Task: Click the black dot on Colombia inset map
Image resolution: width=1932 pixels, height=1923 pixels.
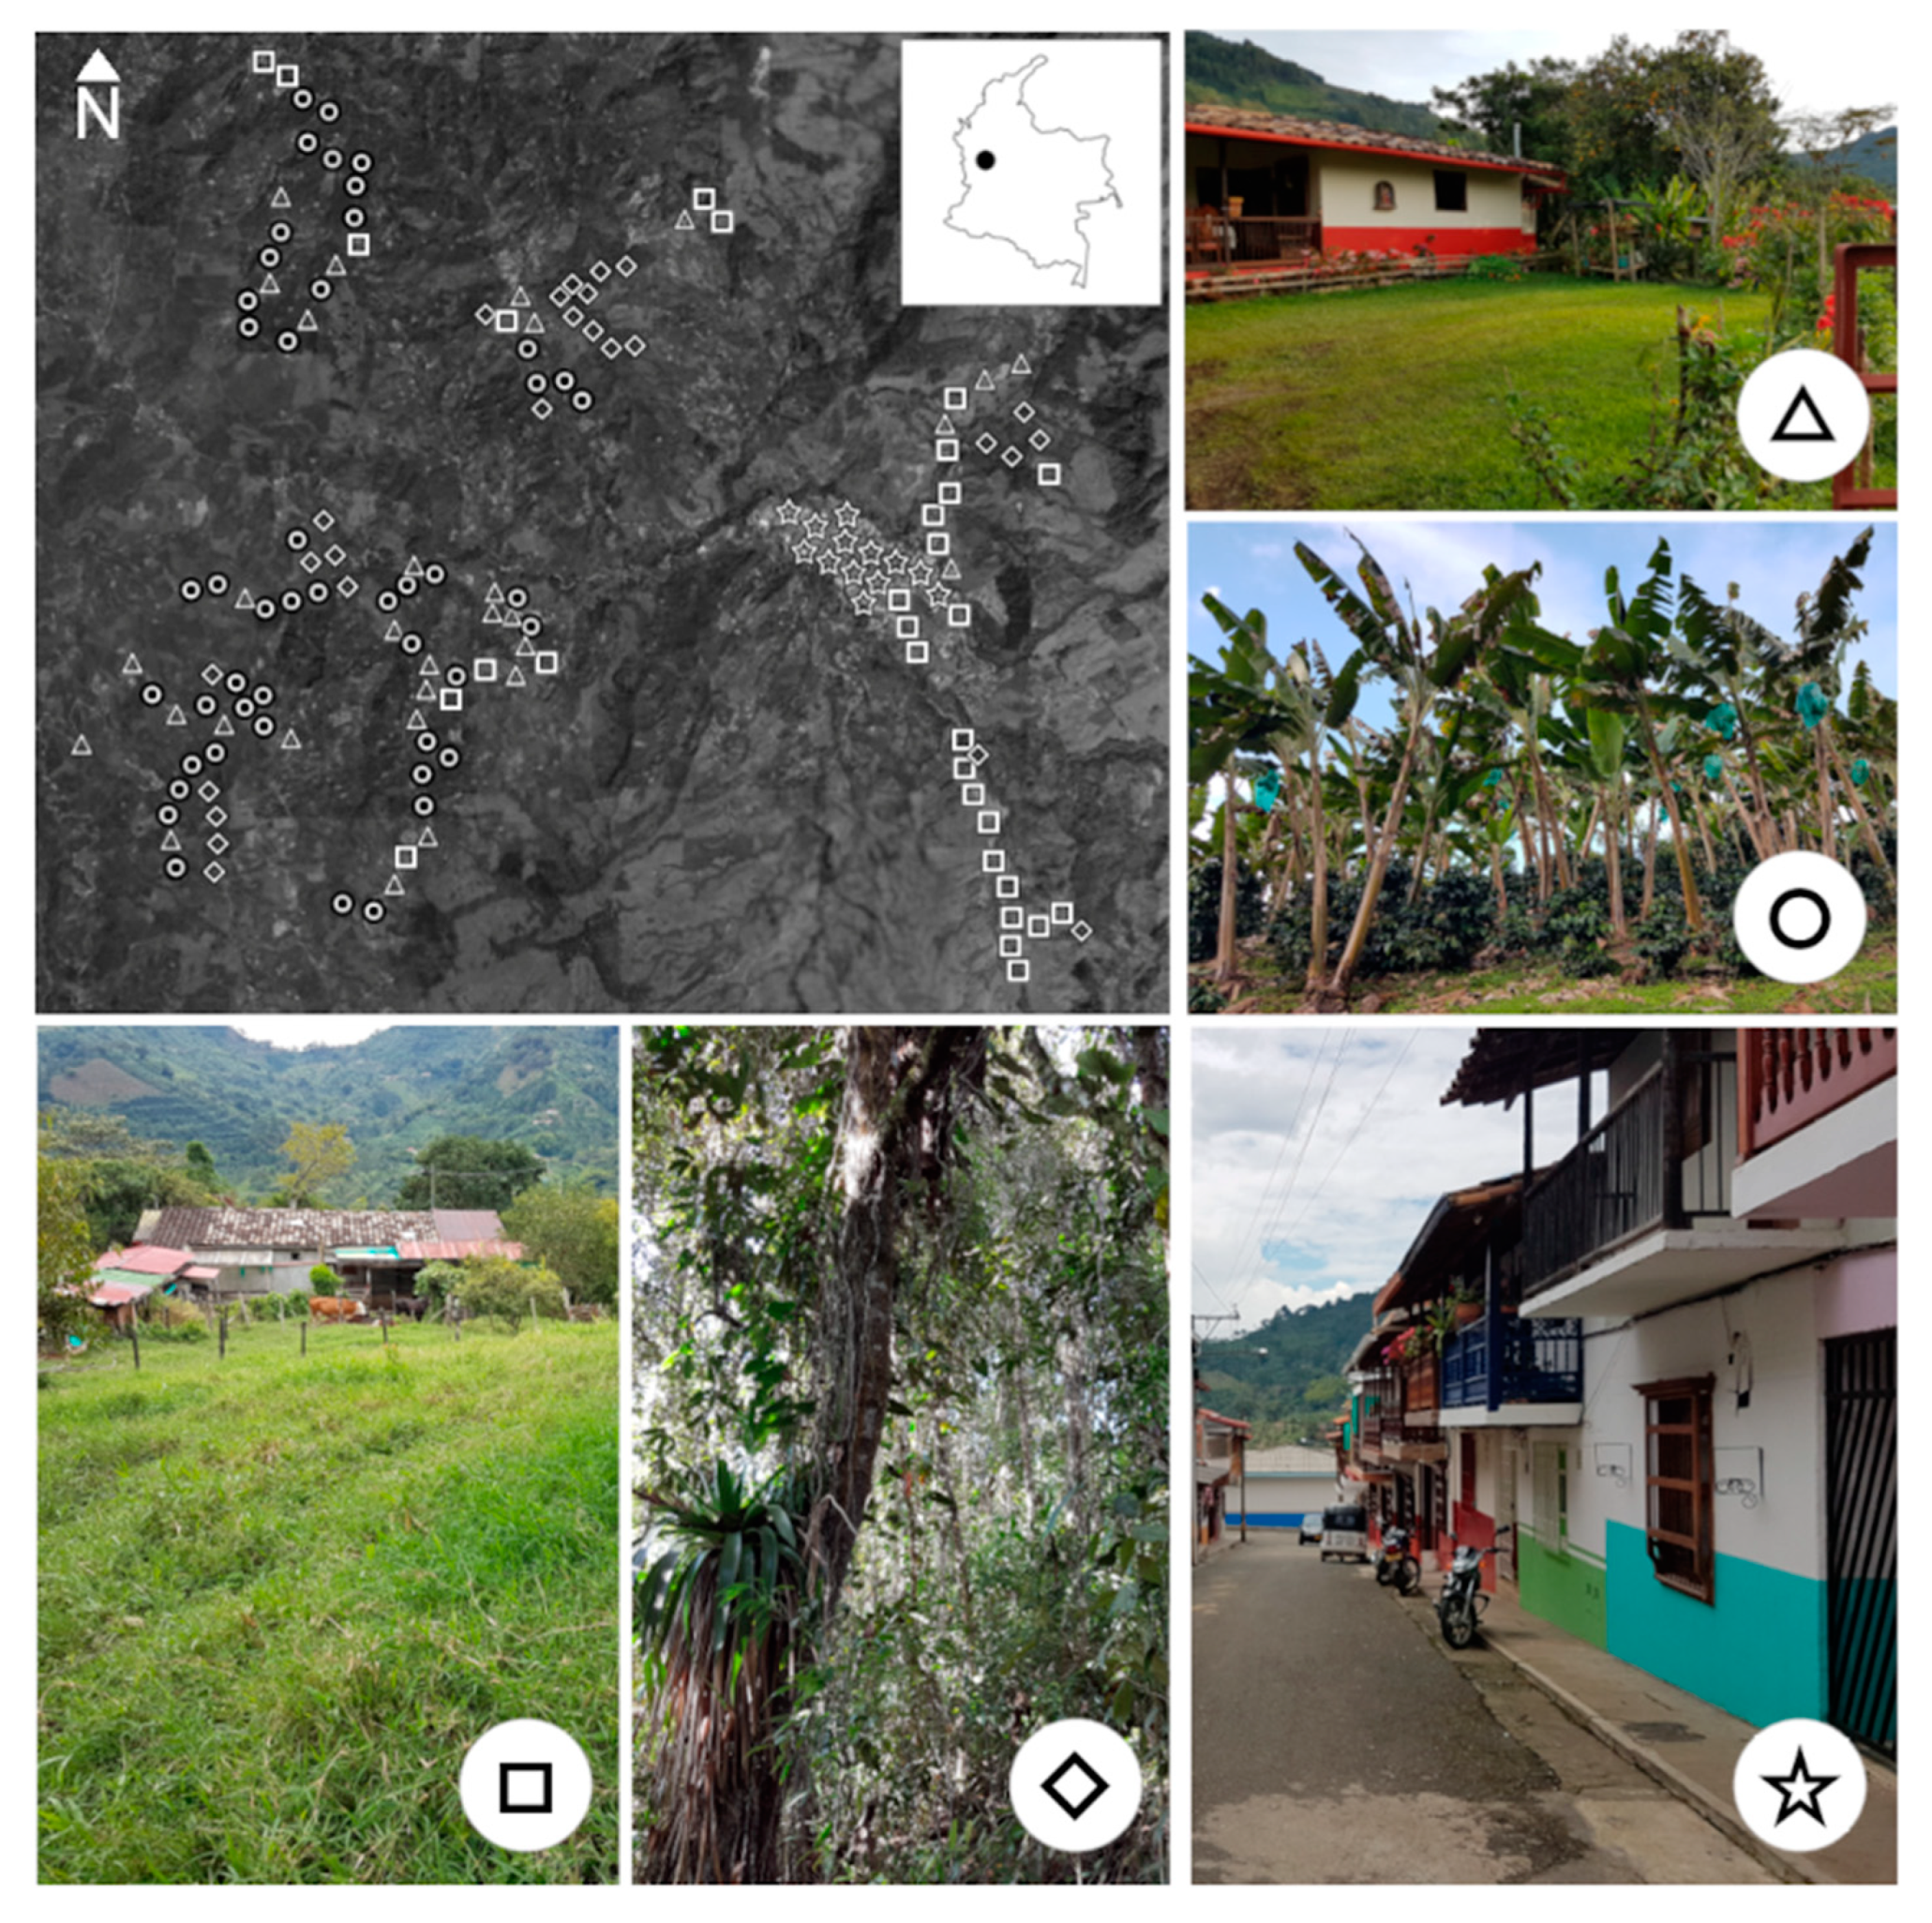Action: coord(985,160)
